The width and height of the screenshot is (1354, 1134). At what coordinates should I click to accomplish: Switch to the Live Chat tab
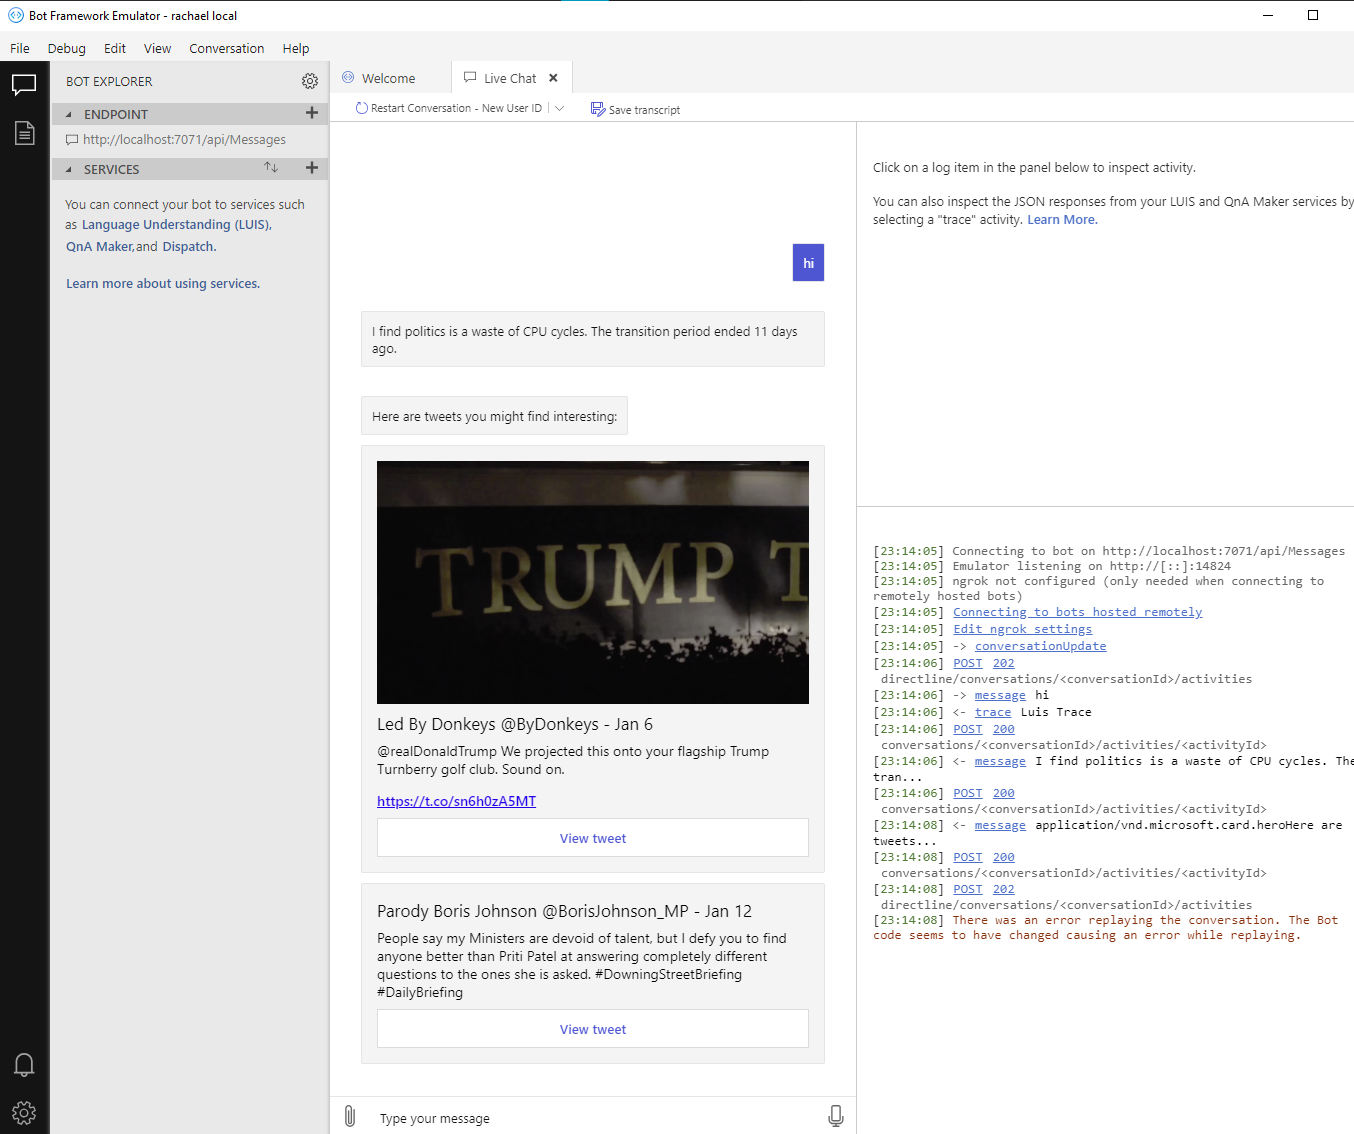509,78
